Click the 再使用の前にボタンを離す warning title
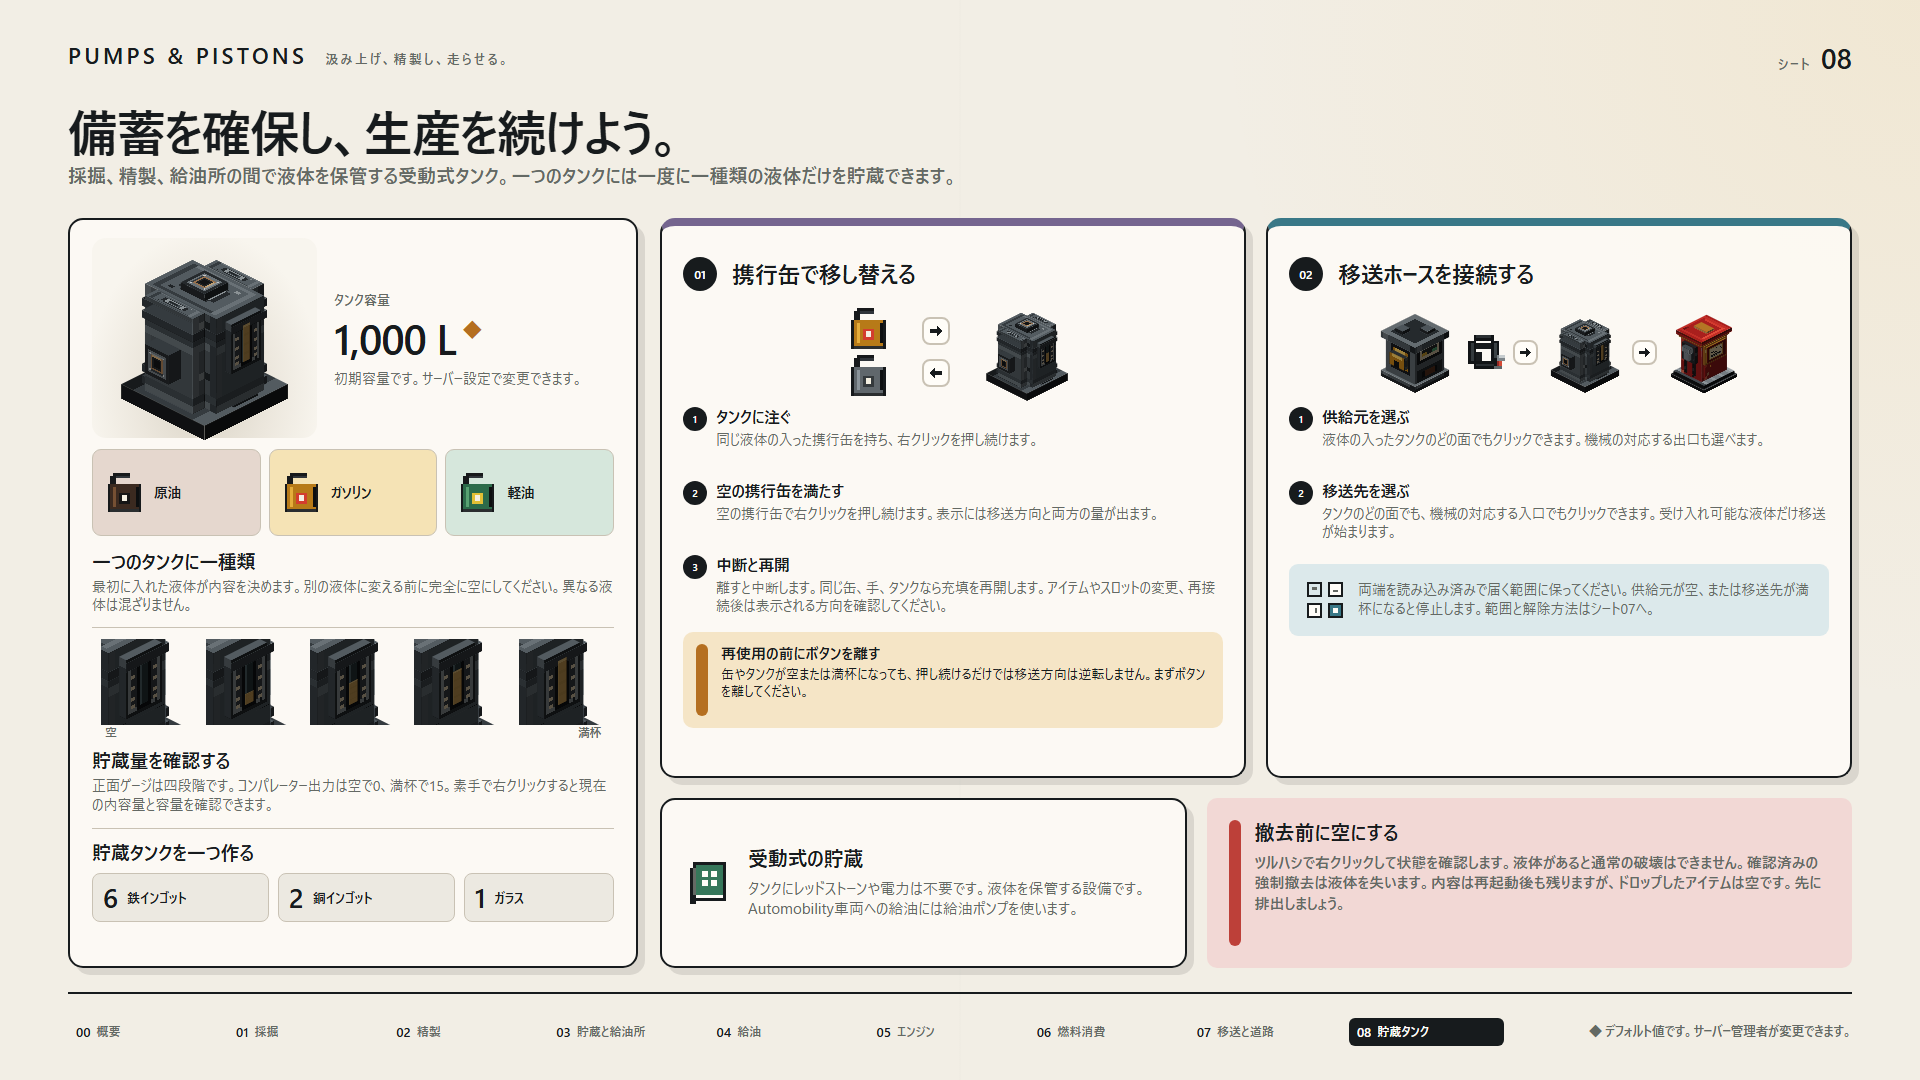1920x1080 pixels. pyautogui.click(x=800, y=653)
